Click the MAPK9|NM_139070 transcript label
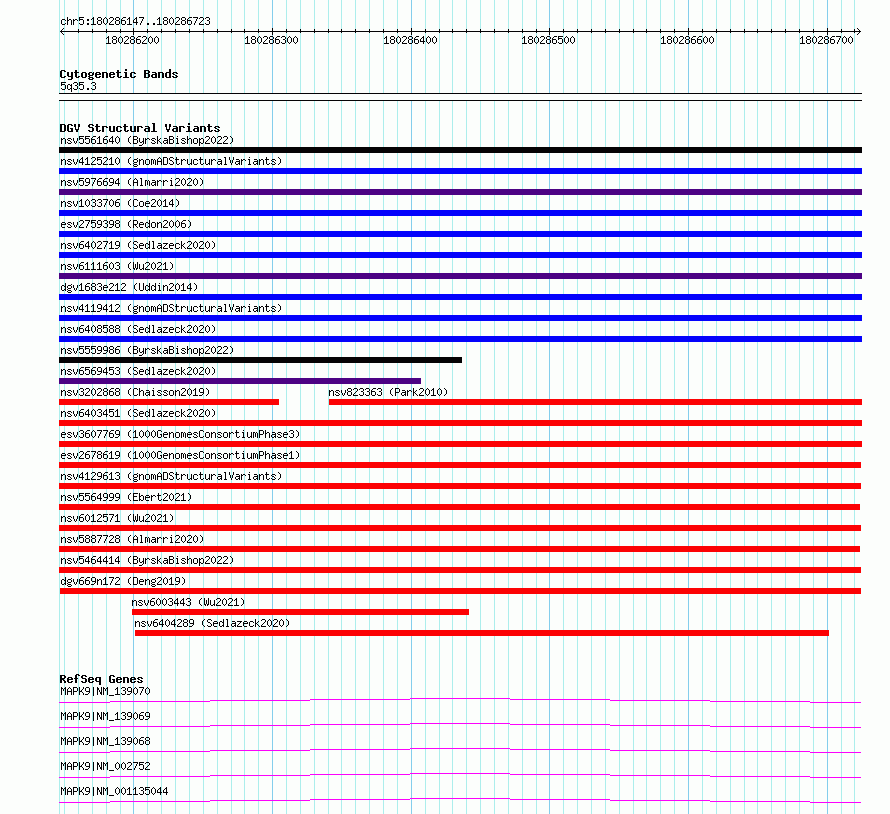The image size is (890, 814). (x=105, y=691)
